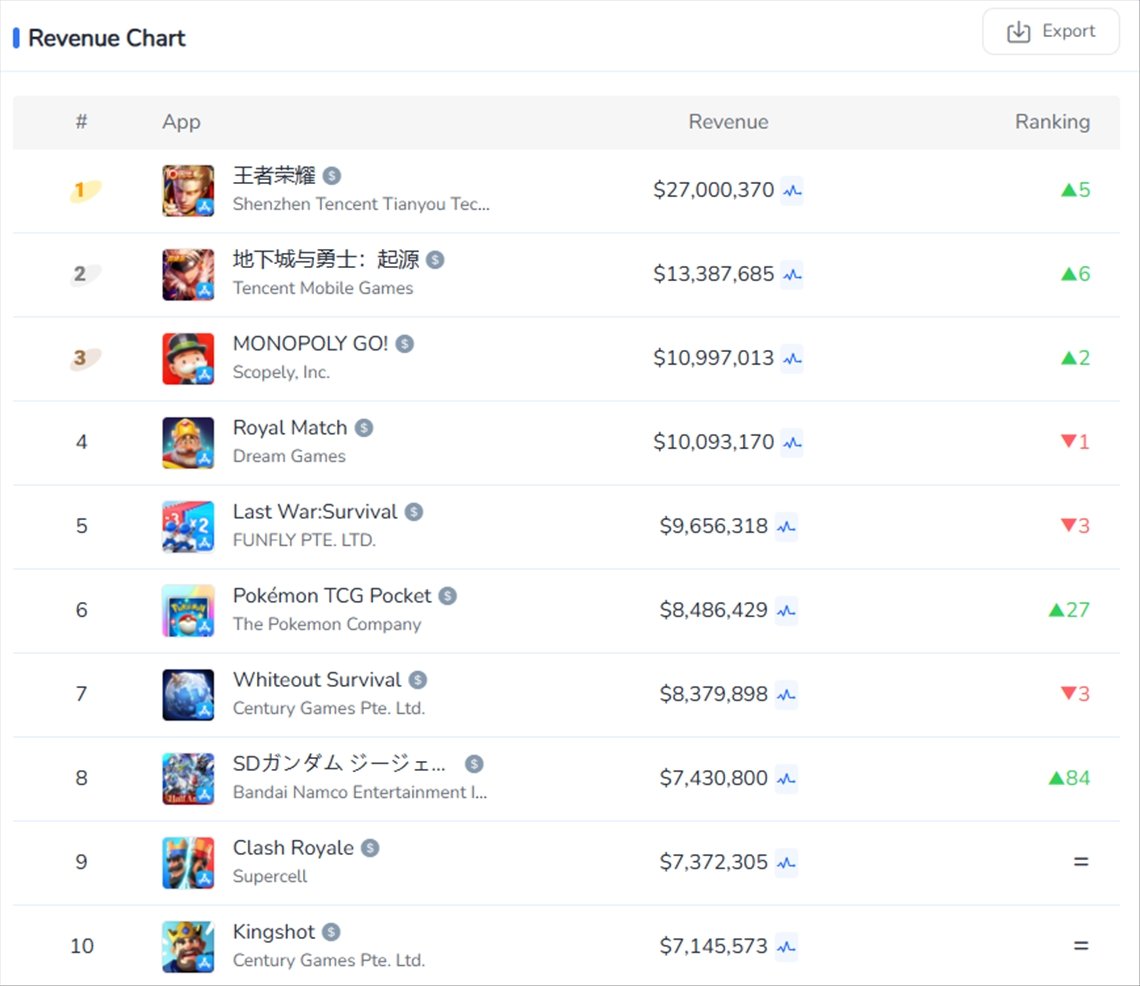Click the Royal Match app icon

188,442
